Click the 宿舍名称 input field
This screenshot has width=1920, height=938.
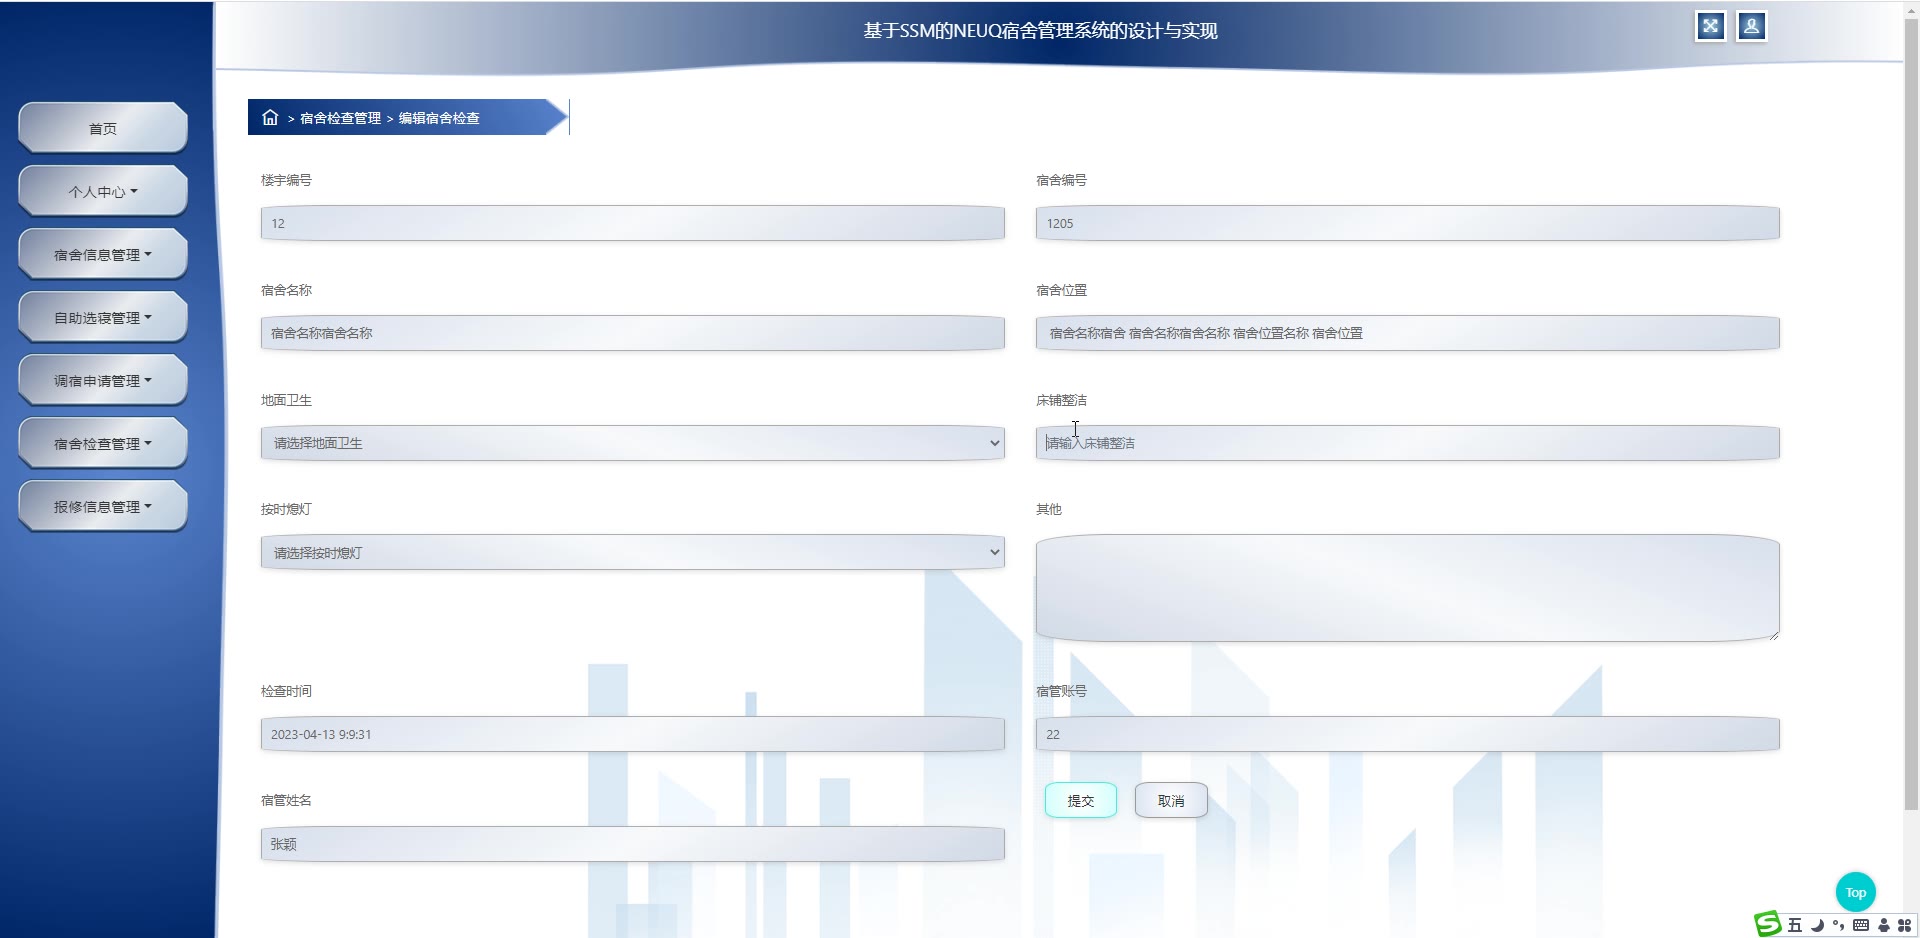click(x=633, y=333)
